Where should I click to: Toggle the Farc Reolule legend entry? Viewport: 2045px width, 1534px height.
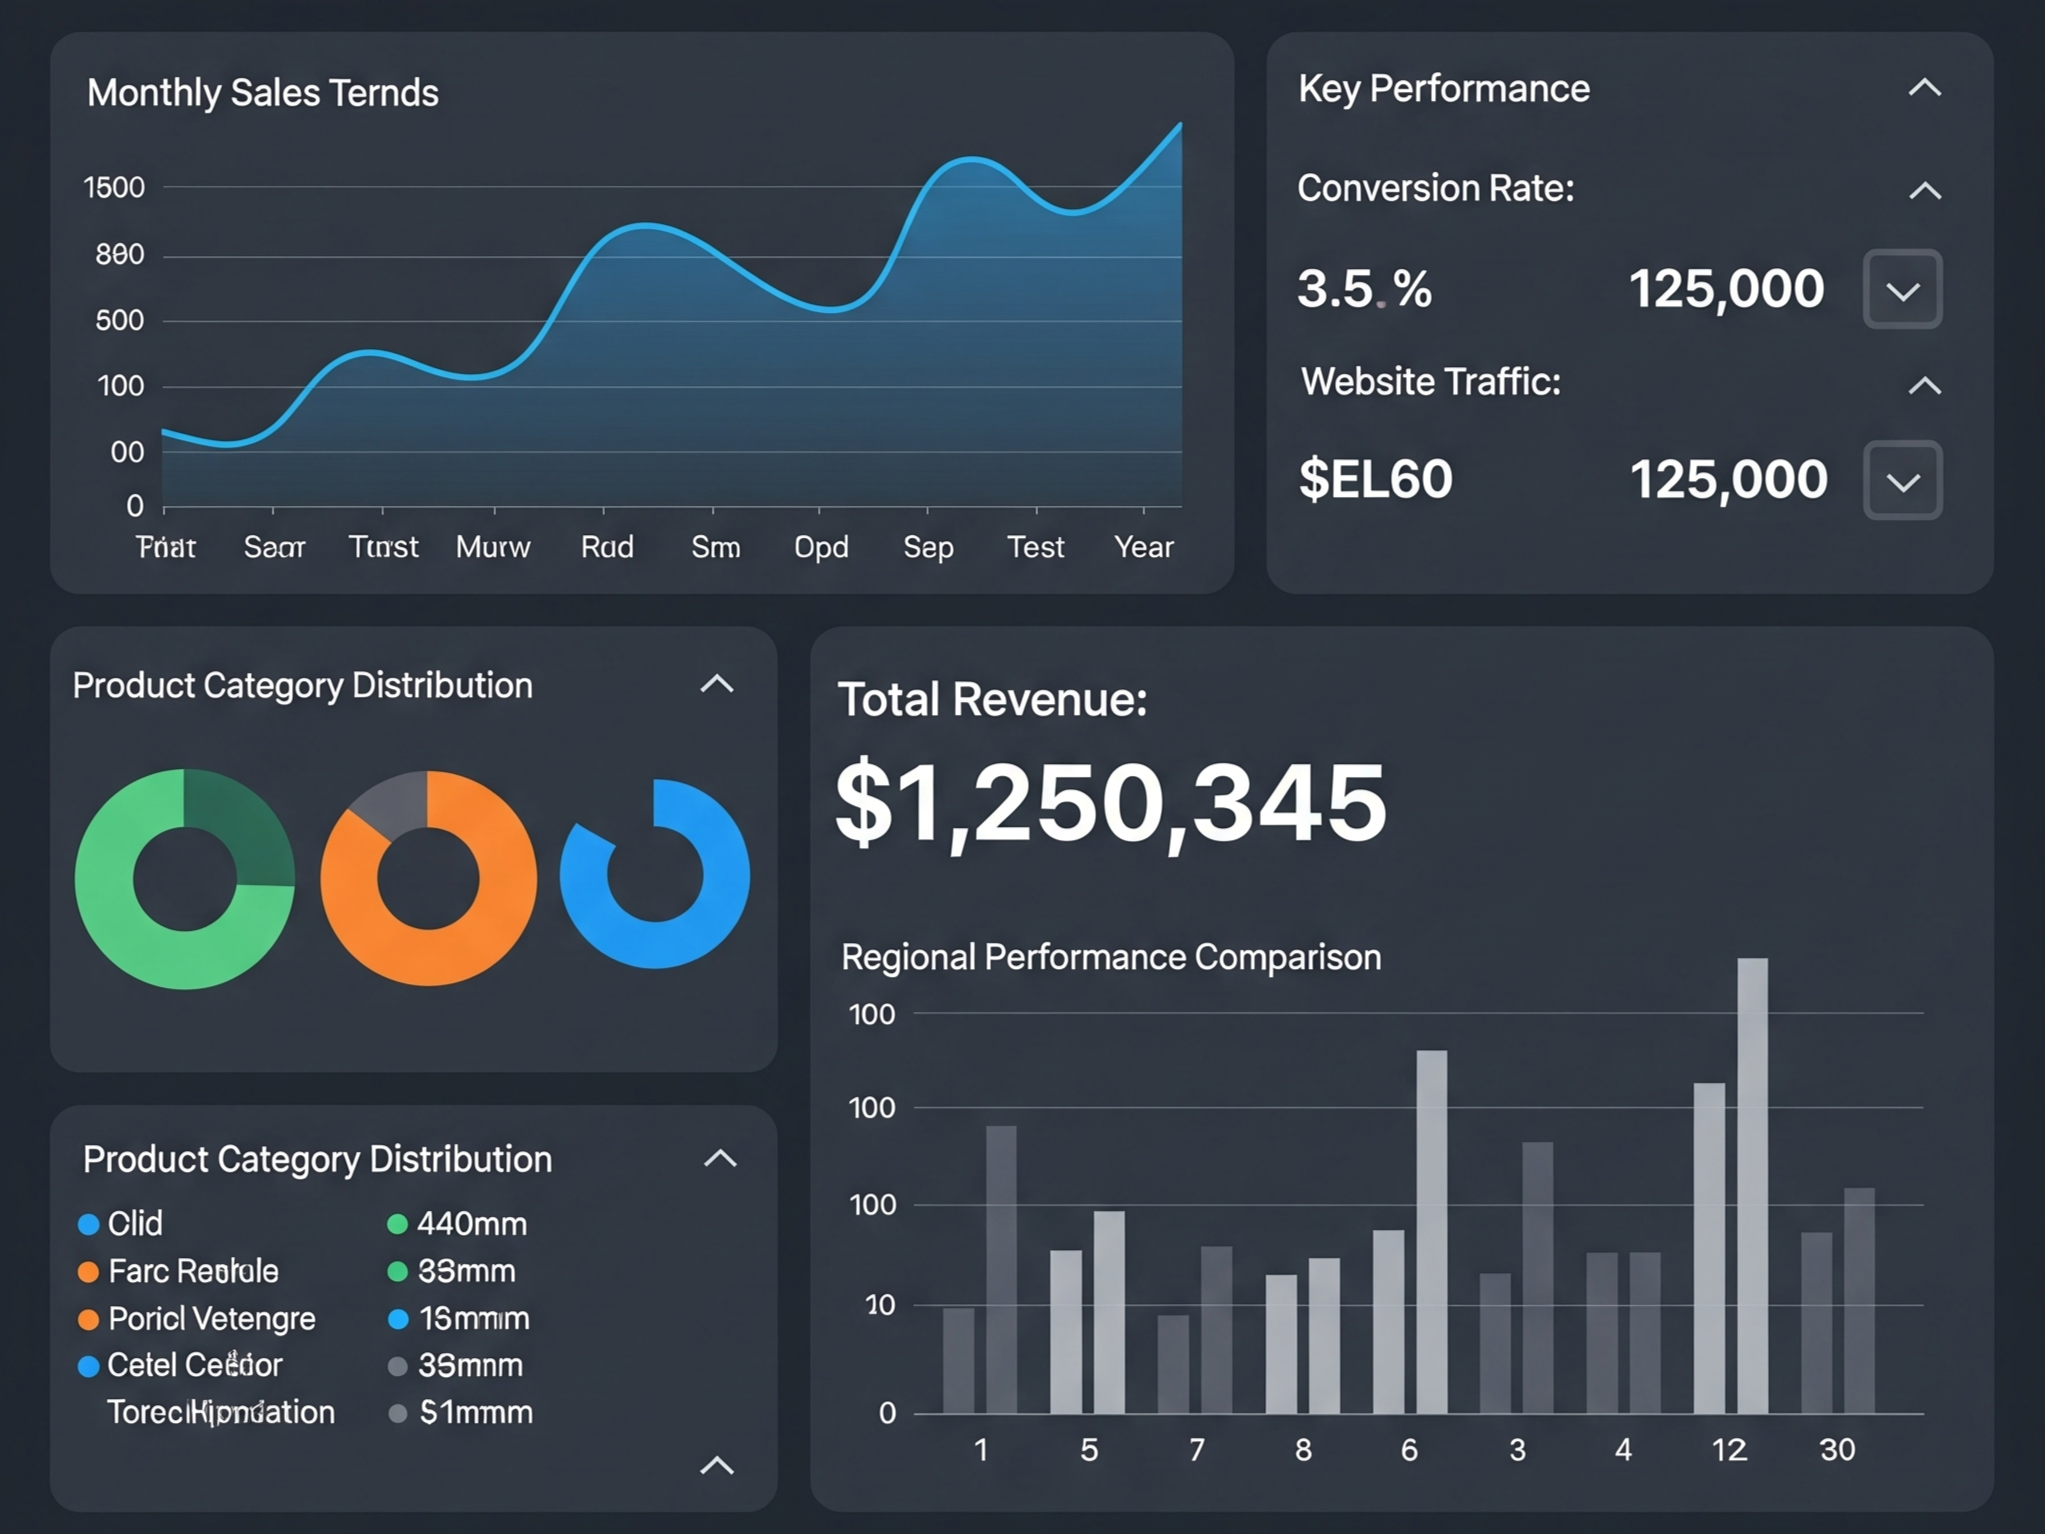[x=192, y=1271]
